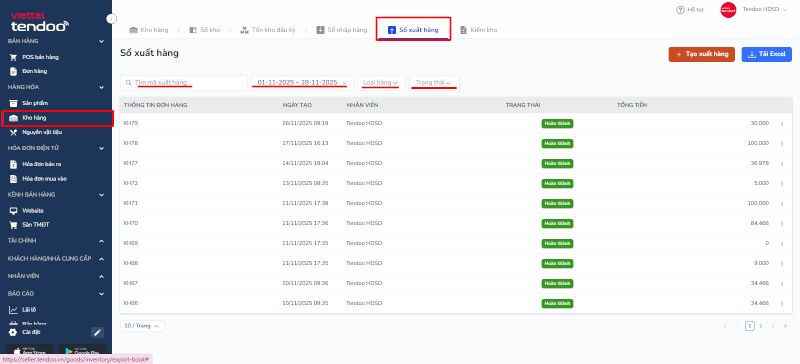Viewport: 800px width, 364px height.
Task: Collapse the KÊNH BÁN HÀNG section
Action: tap(102, 195)
